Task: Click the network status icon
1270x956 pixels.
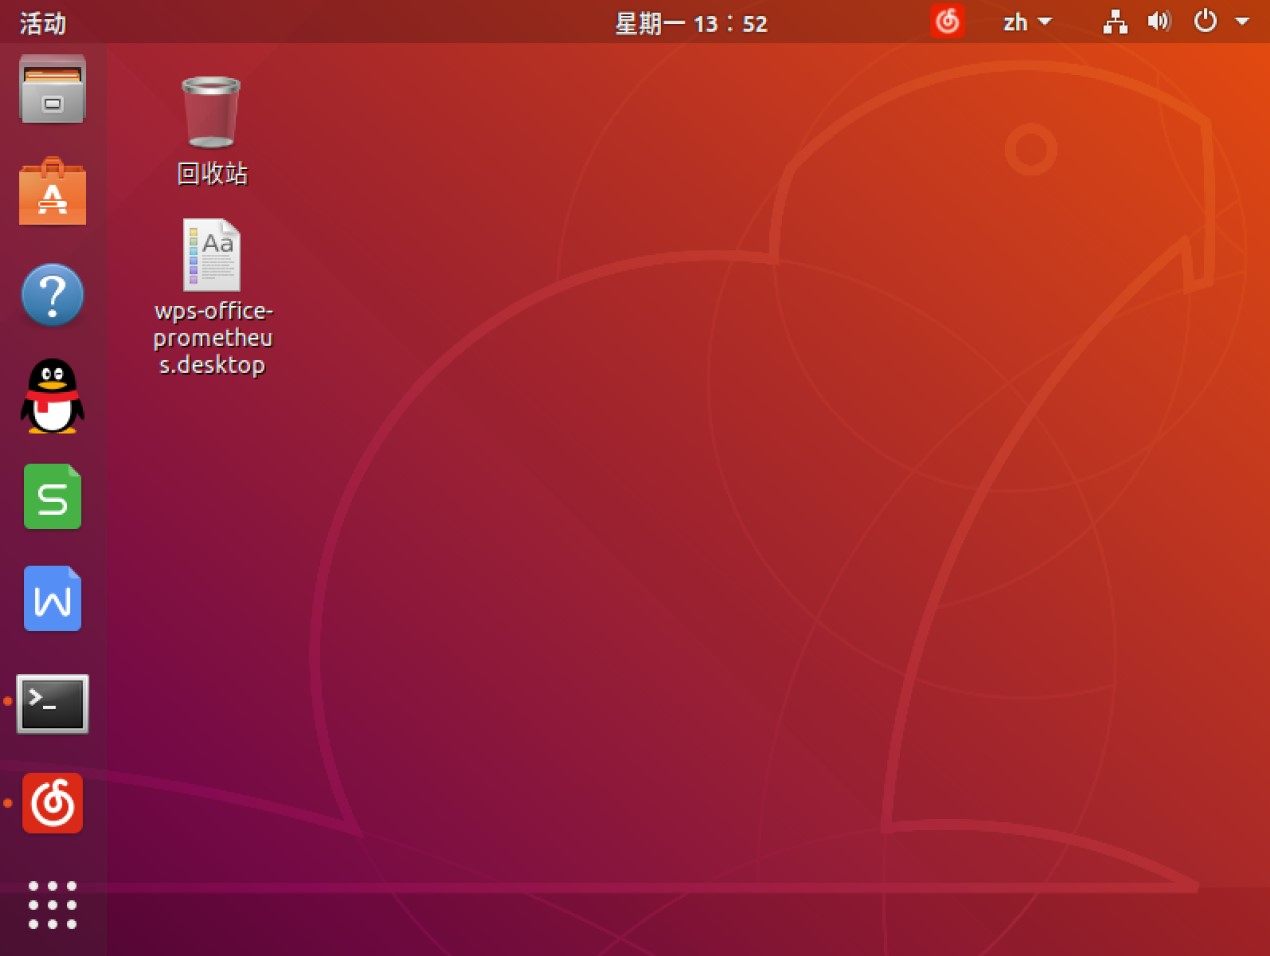Action: click(1115, 22)
